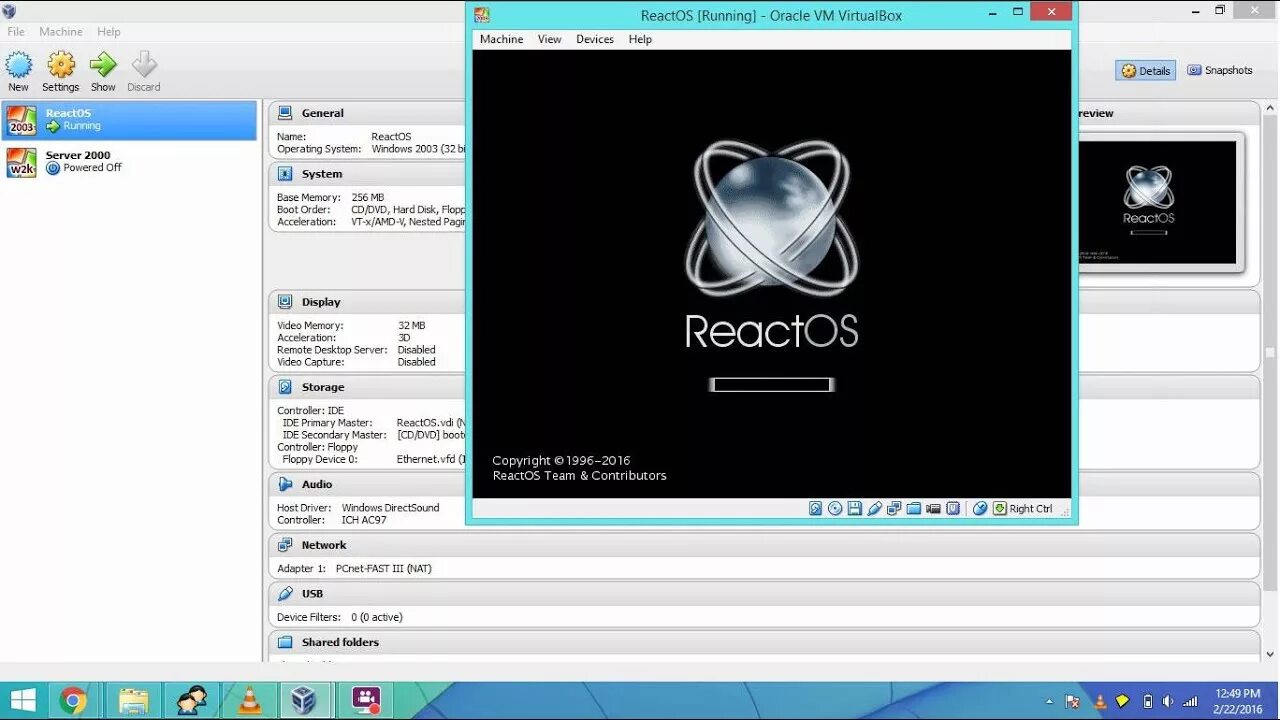Click the Display section monitor icon
Image resolution: width=1280 pixels, height=720 pixels.
click(x=285, y=302)
